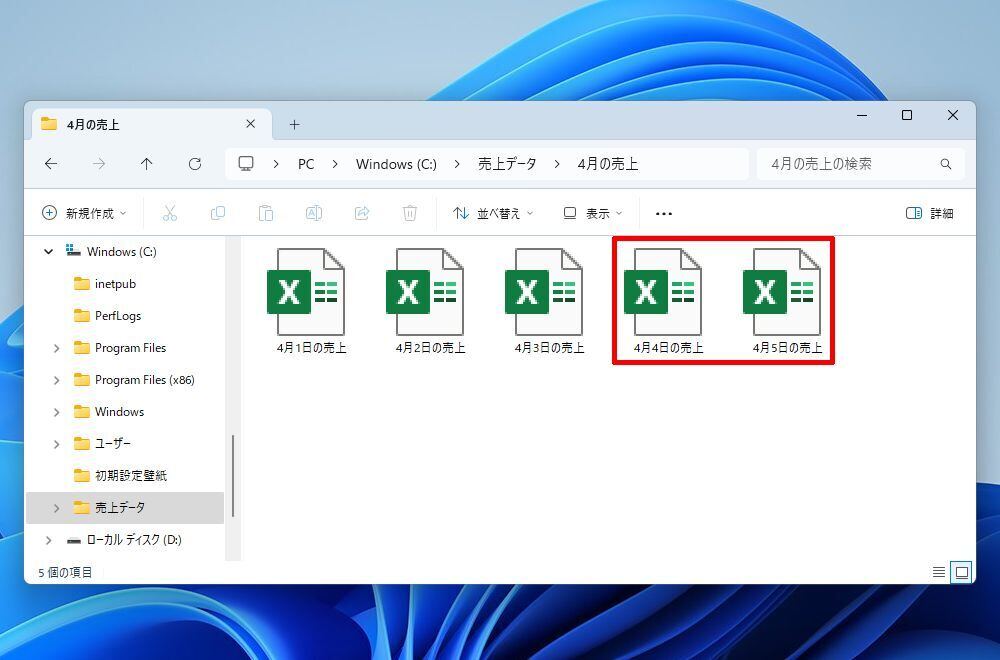Navigate back with the Back arrow

pos(51,164)
